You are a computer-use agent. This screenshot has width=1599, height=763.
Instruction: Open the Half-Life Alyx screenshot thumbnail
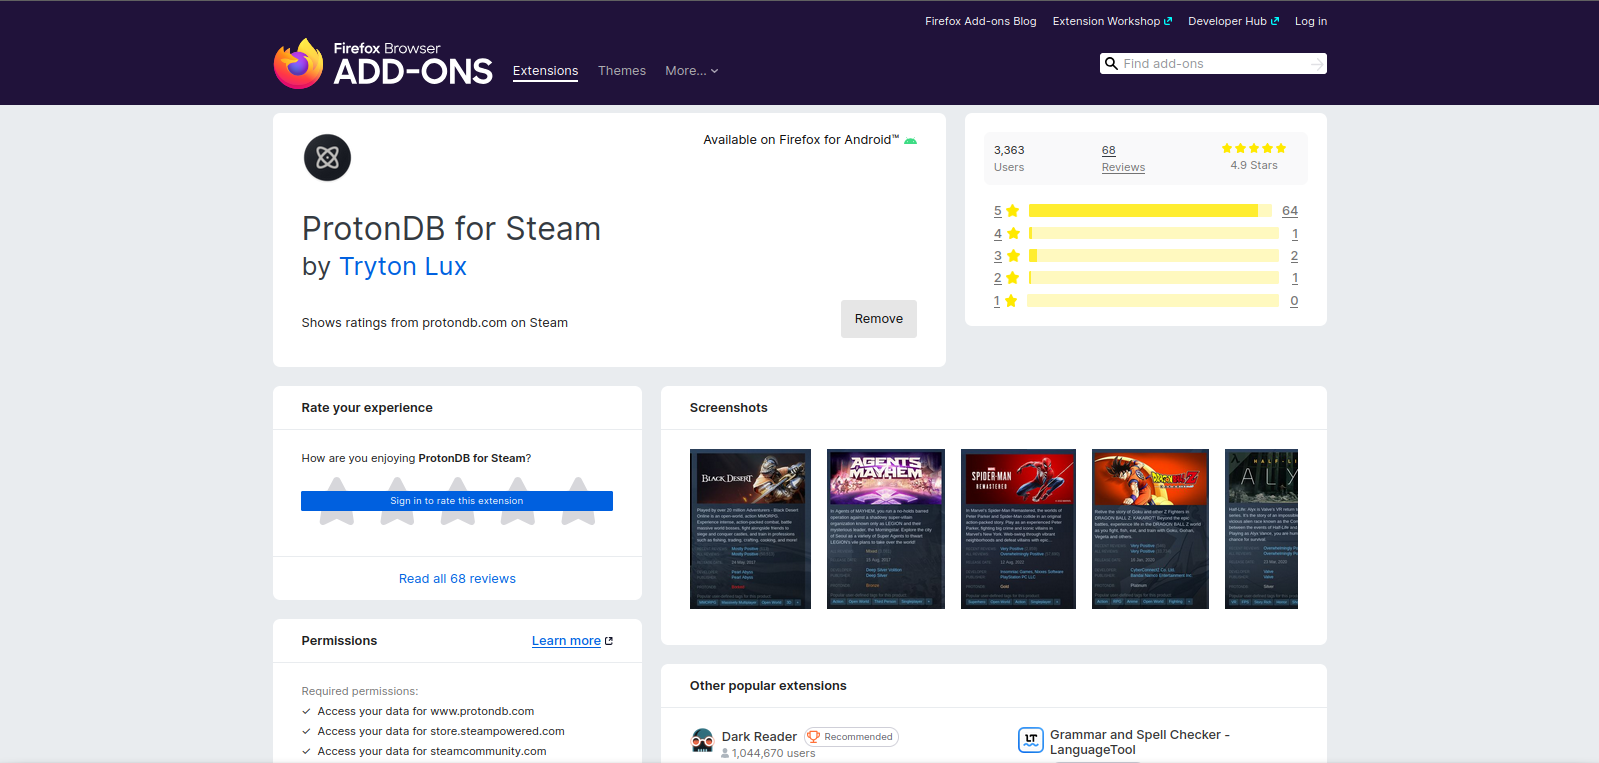tap(1262, 529)
